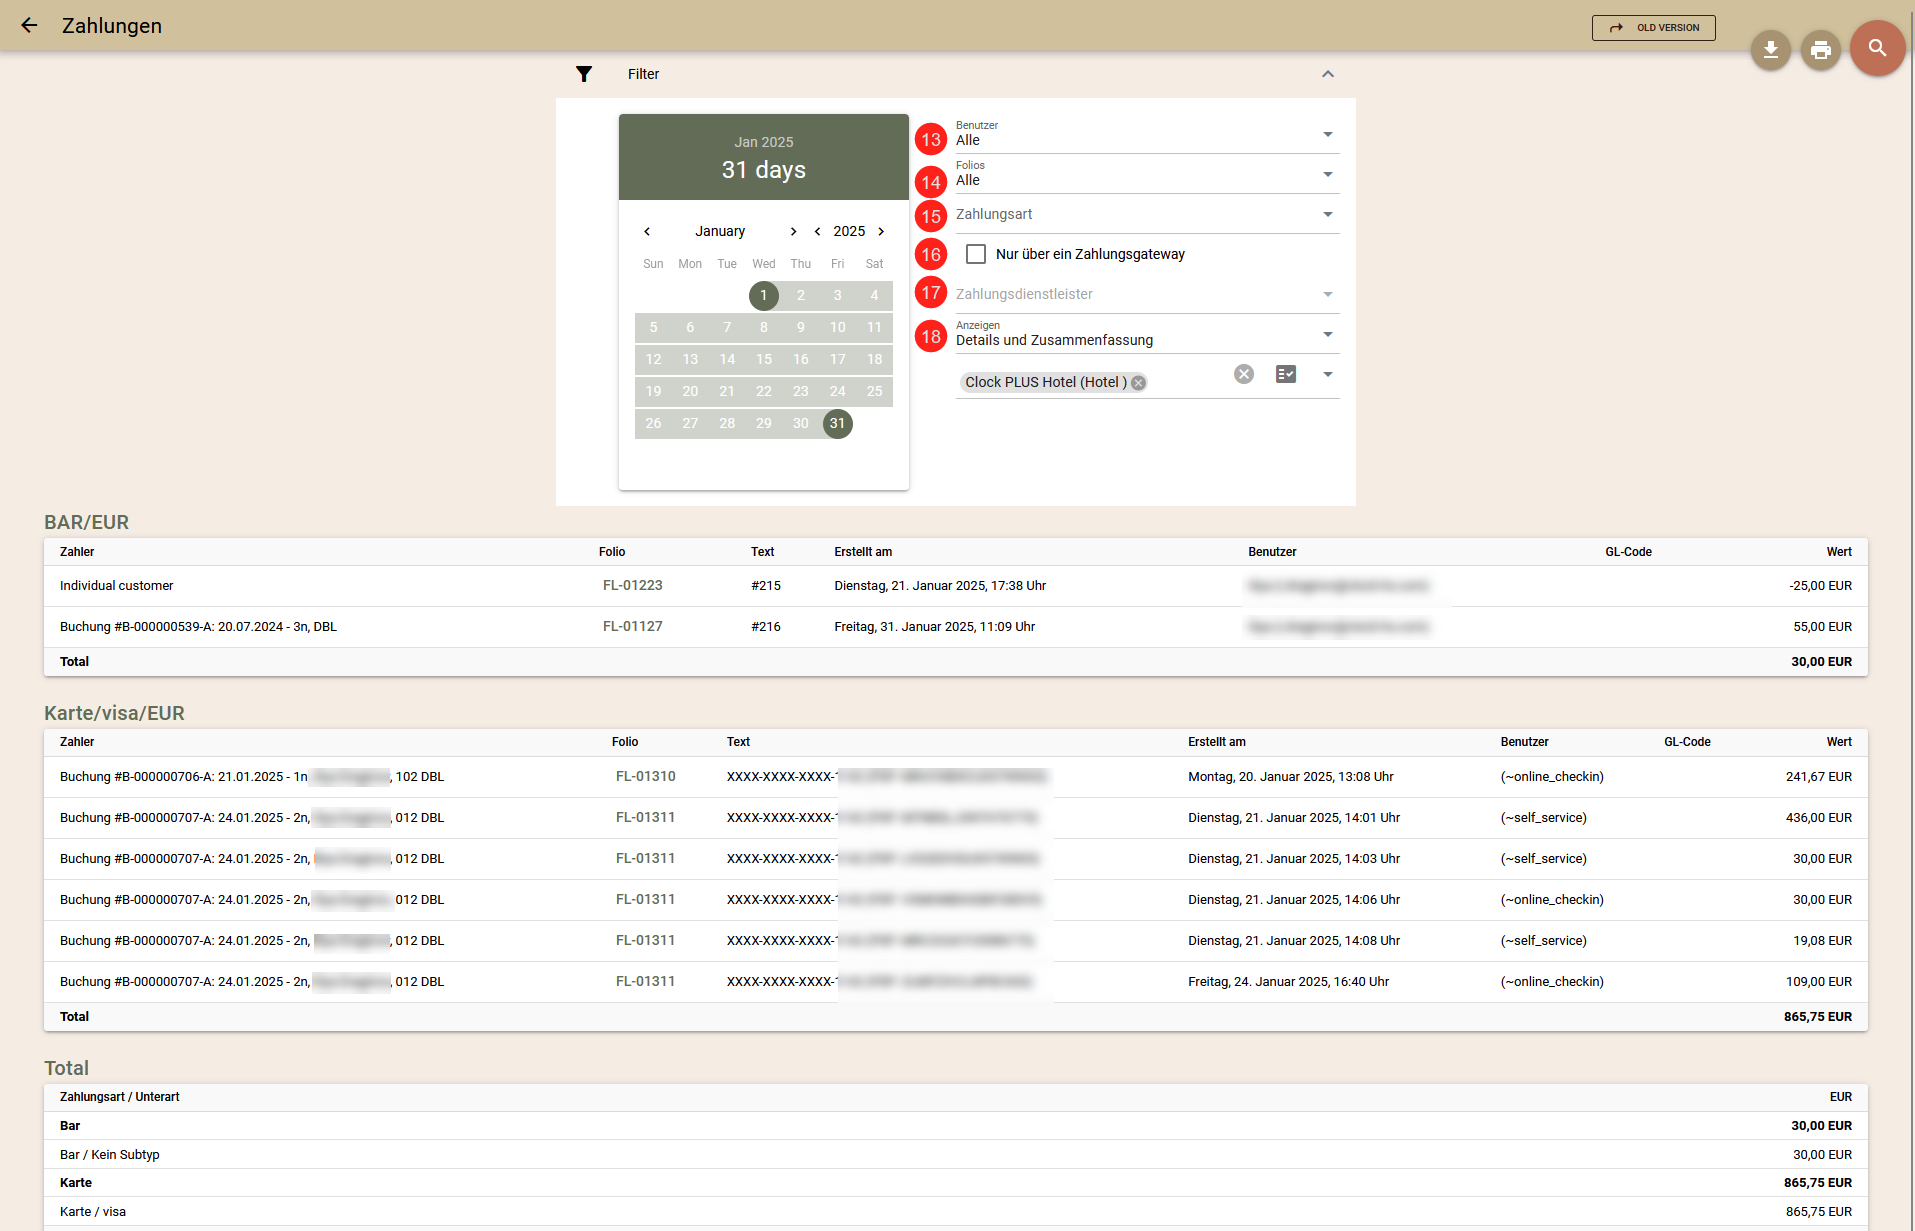Click Buchung #B-000000706-A payer cell
The width and height of the screenshot is (1915, 1231).
(252, 777)
